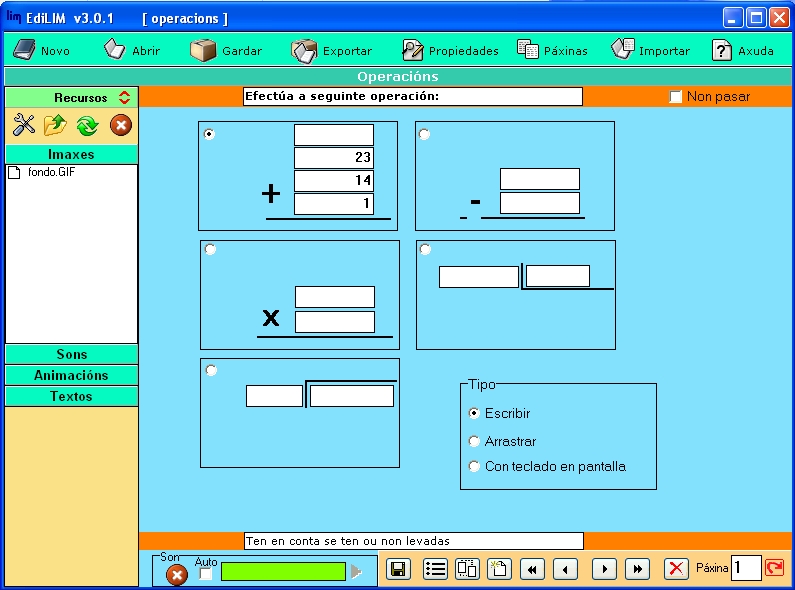This screenshot has width=795, height=590.
Task: Enable the Non pasar checkbox
Action: (676, 97)
